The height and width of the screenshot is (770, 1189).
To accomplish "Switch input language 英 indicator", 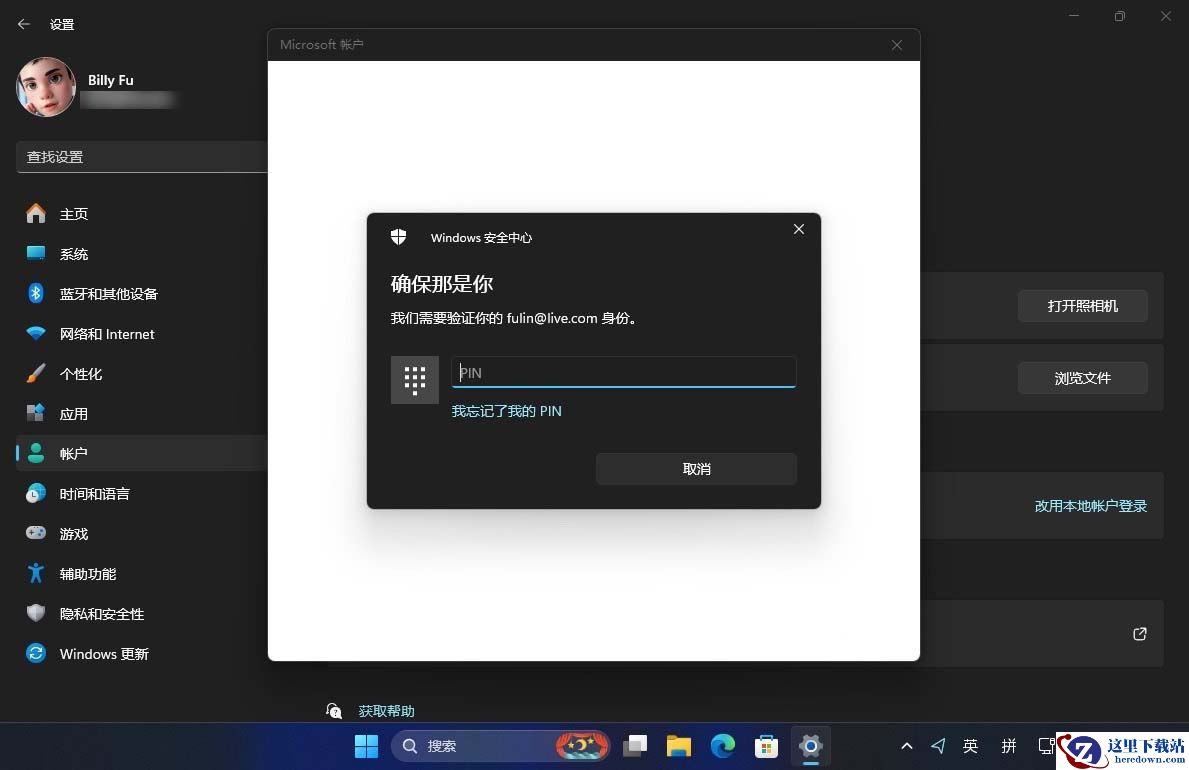I will (971, 746).
